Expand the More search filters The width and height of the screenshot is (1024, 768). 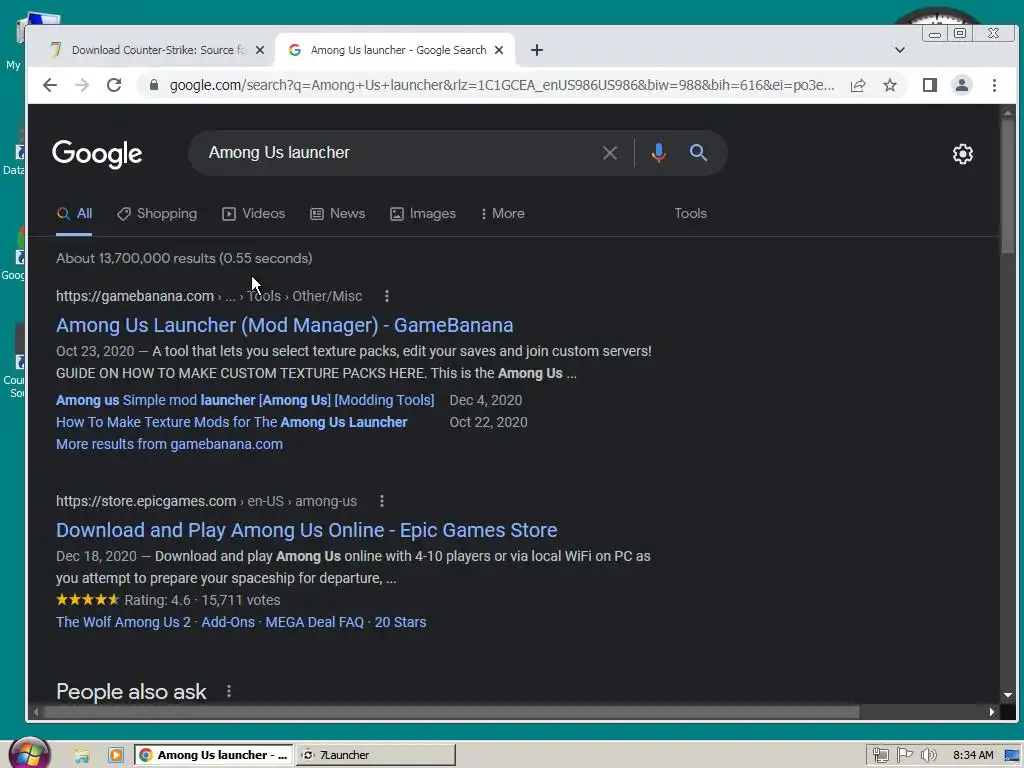point(502,214)
